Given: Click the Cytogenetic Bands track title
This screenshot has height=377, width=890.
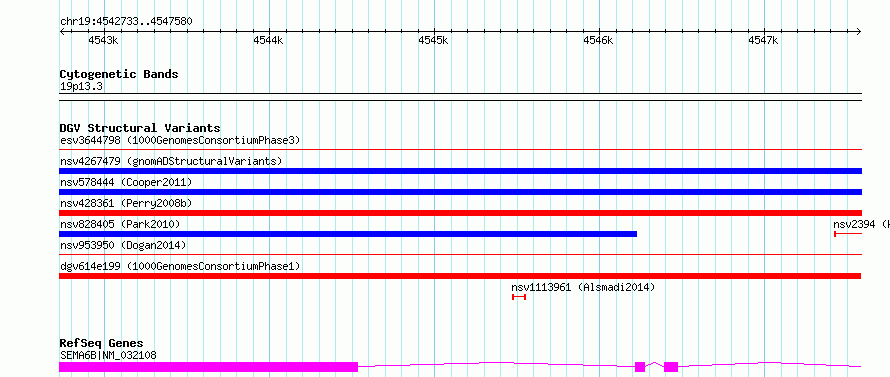Looking at the screenshot, I should pos(119,74).
